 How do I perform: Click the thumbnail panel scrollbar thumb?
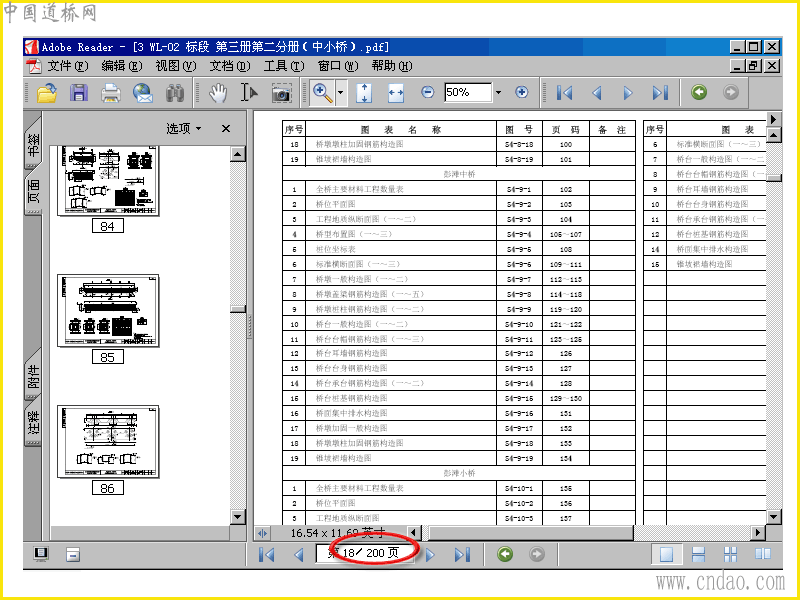coord(238,309)
